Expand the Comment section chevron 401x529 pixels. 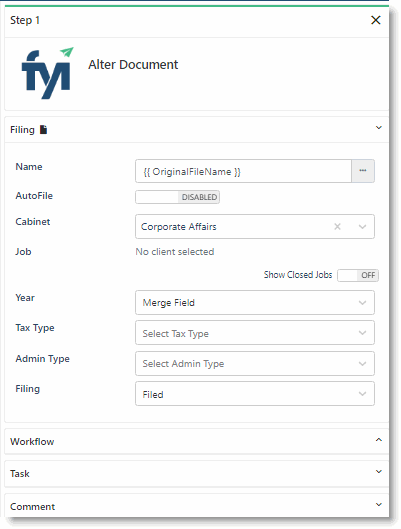(x=379, y=505)
